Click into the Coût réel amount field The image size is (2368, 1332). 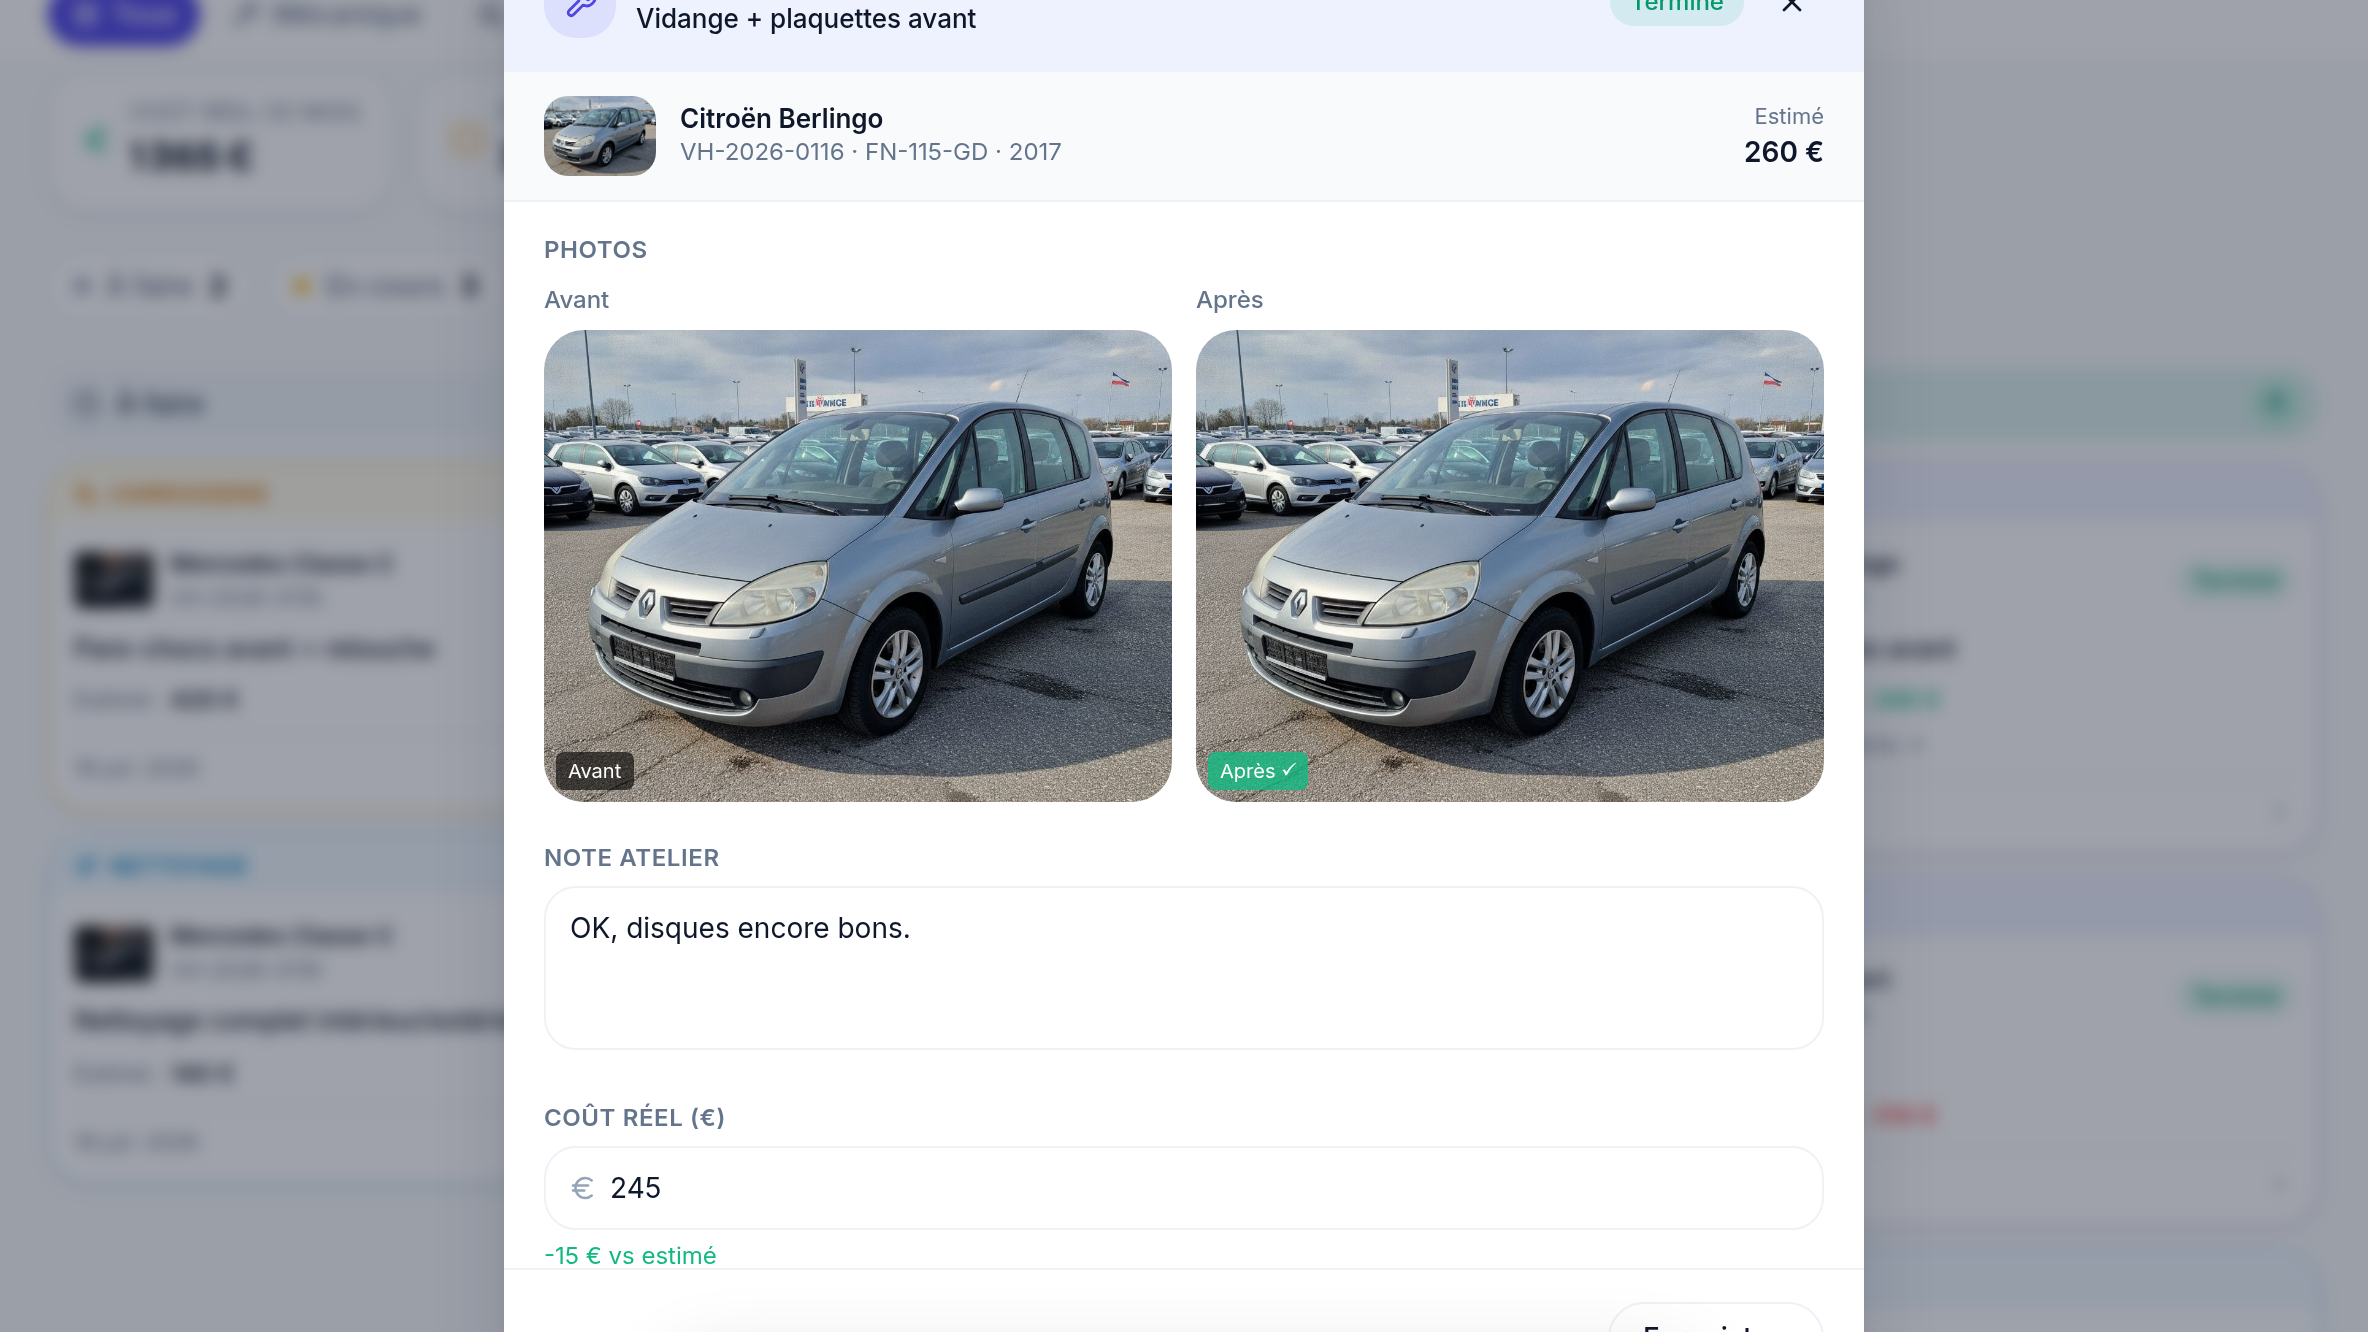[x=1184, y=1188]
